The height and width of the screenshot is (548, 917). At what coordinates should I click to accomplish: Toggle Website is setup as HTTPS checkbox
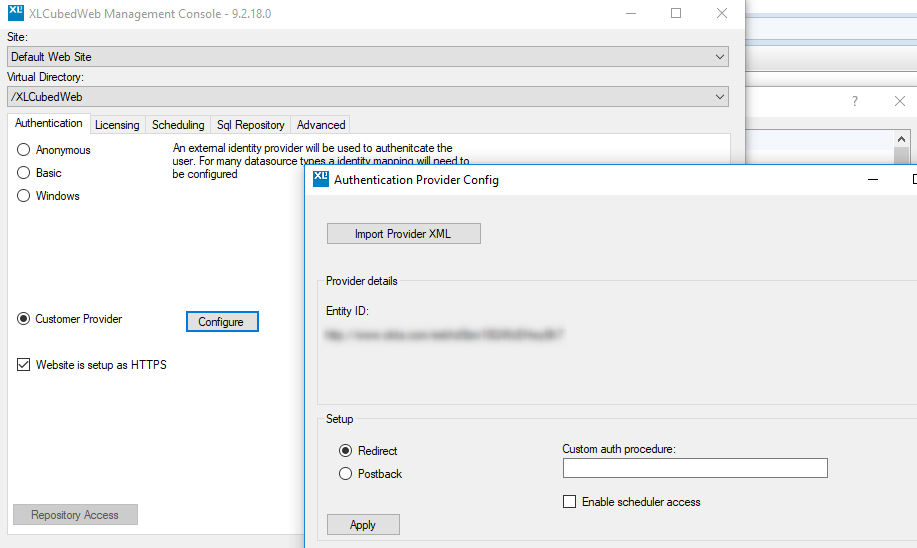tap(24, 365)
